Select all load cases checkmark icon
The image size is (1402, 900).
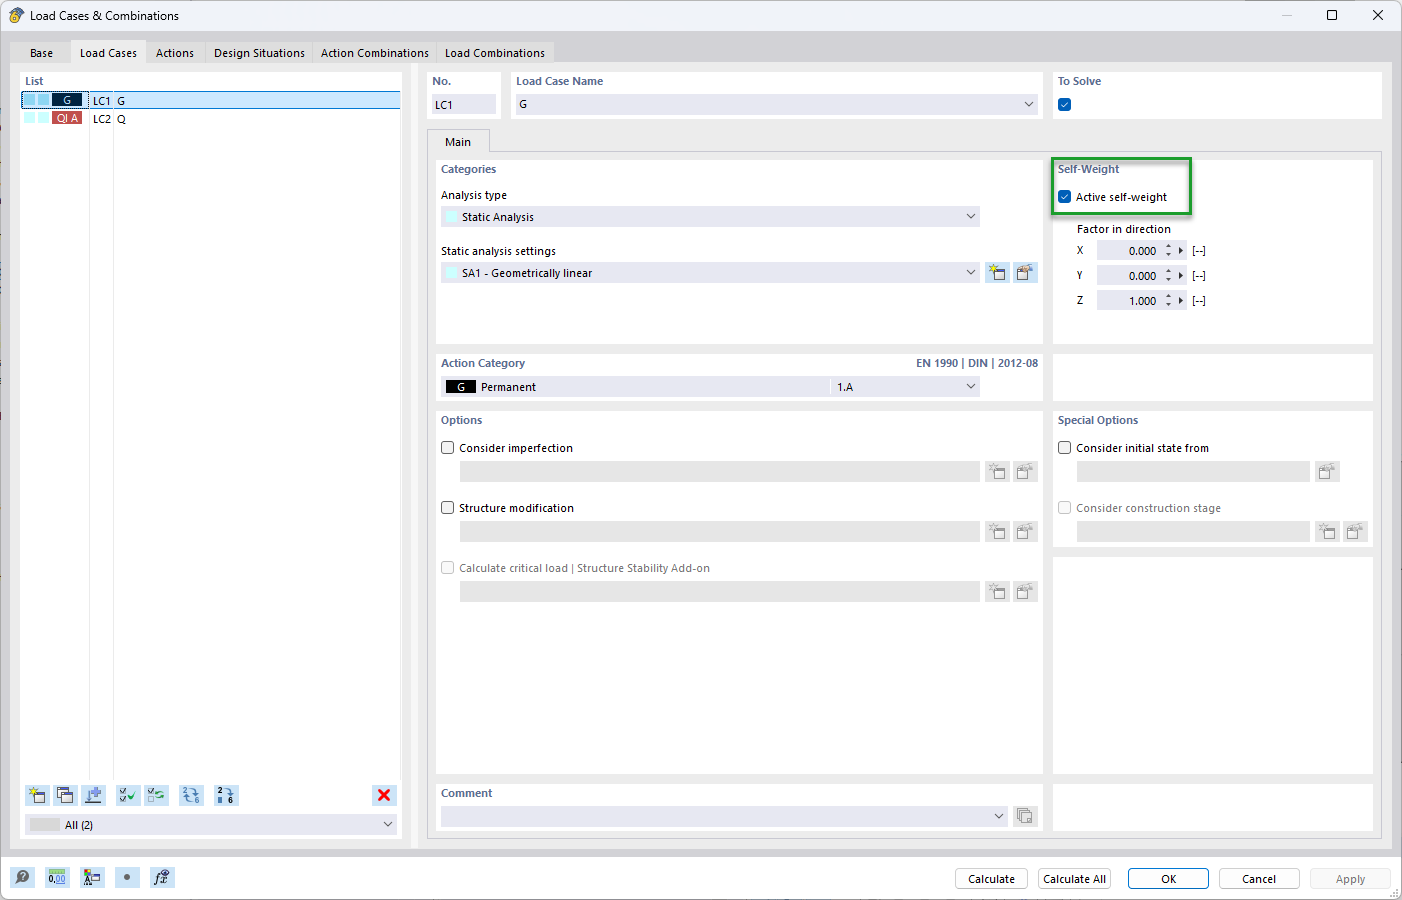click(x=128, y=795)
